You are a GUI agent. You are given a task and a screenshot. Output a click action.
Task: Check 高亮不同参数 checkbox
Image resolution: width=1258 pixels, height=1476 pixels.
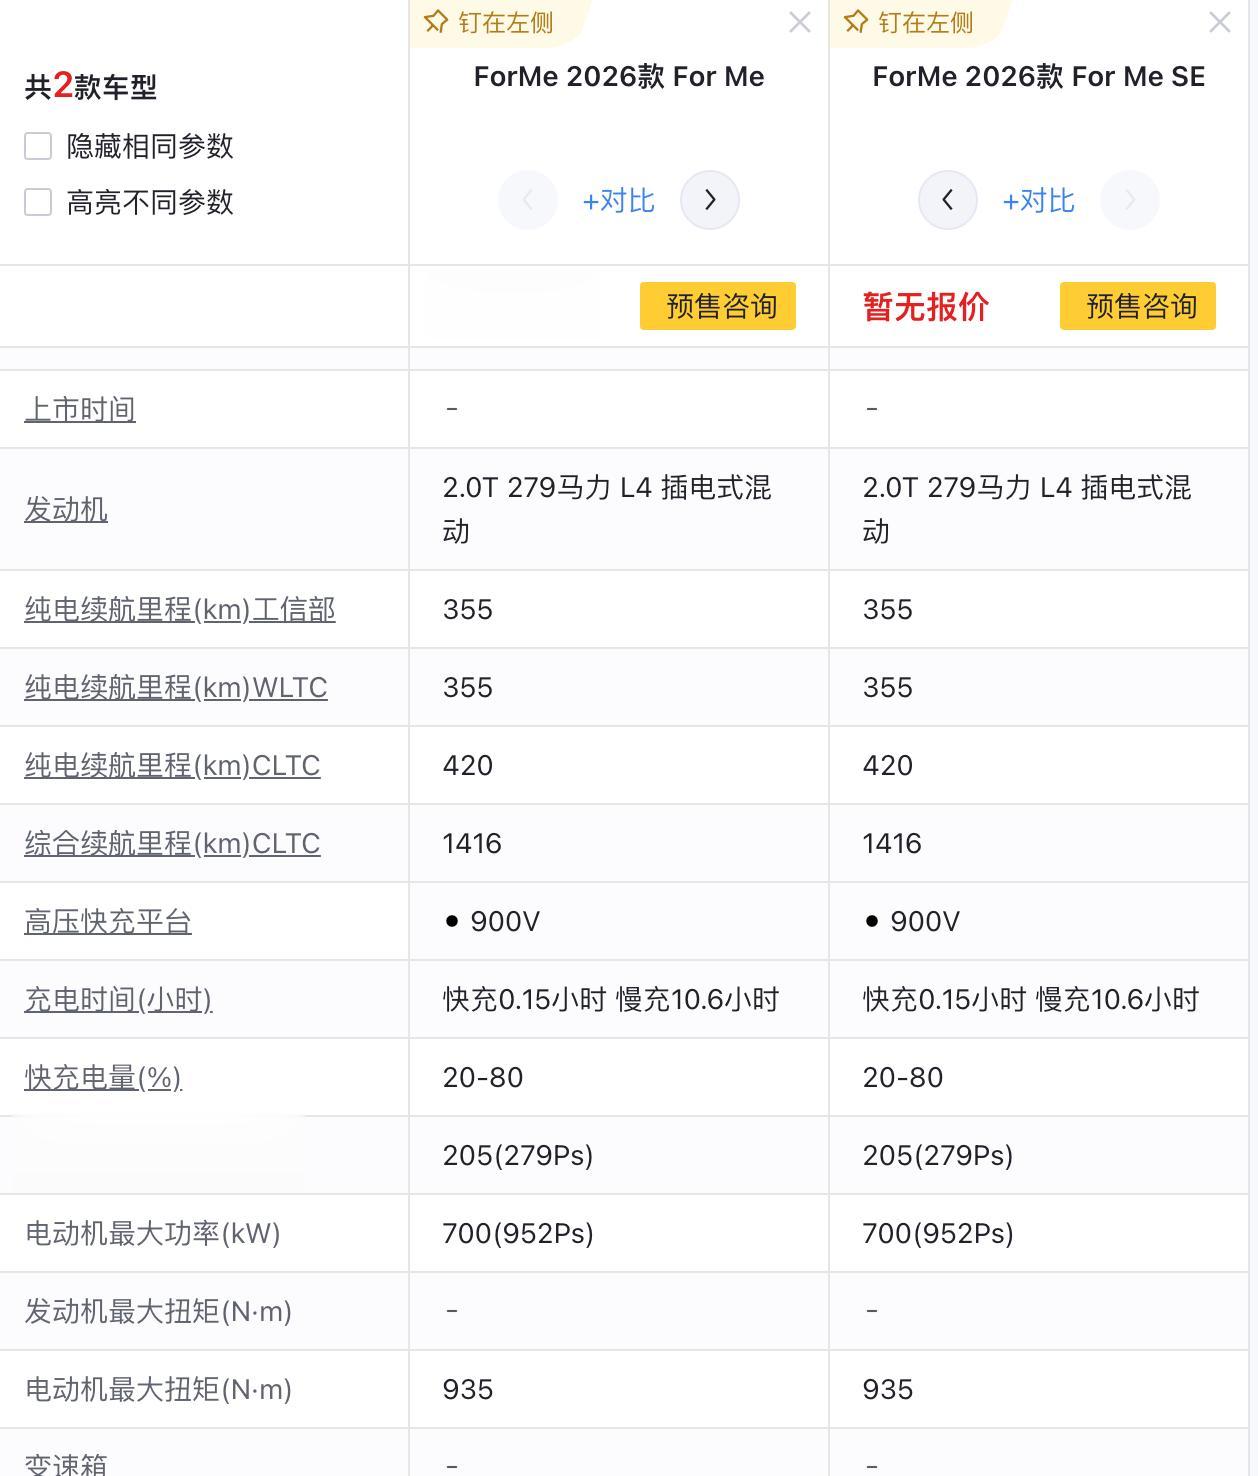pos(38,202)
